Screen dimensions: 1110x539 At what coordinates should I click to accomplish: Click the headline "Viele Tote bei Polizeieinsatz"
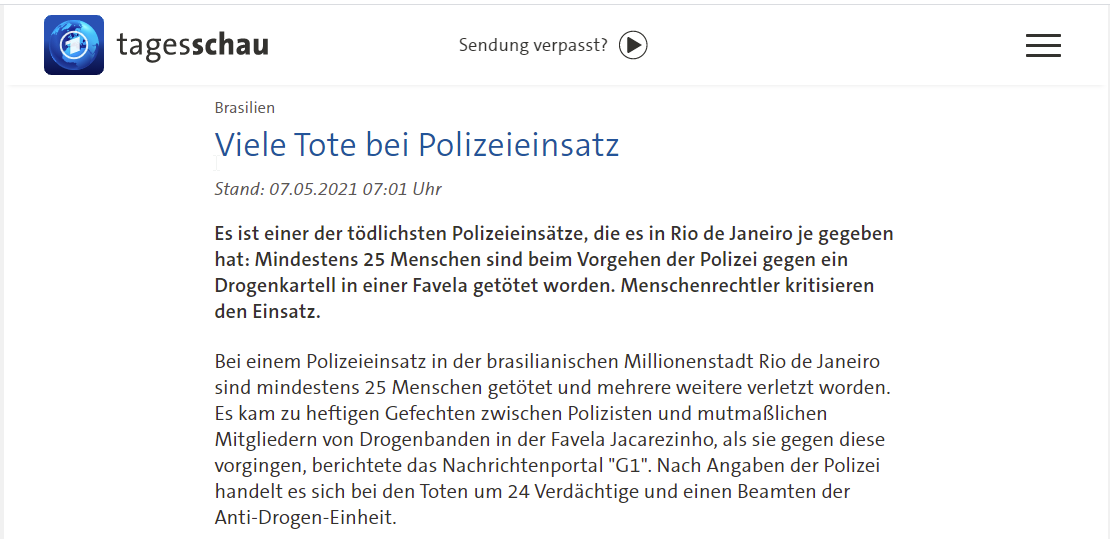[417, 145]
